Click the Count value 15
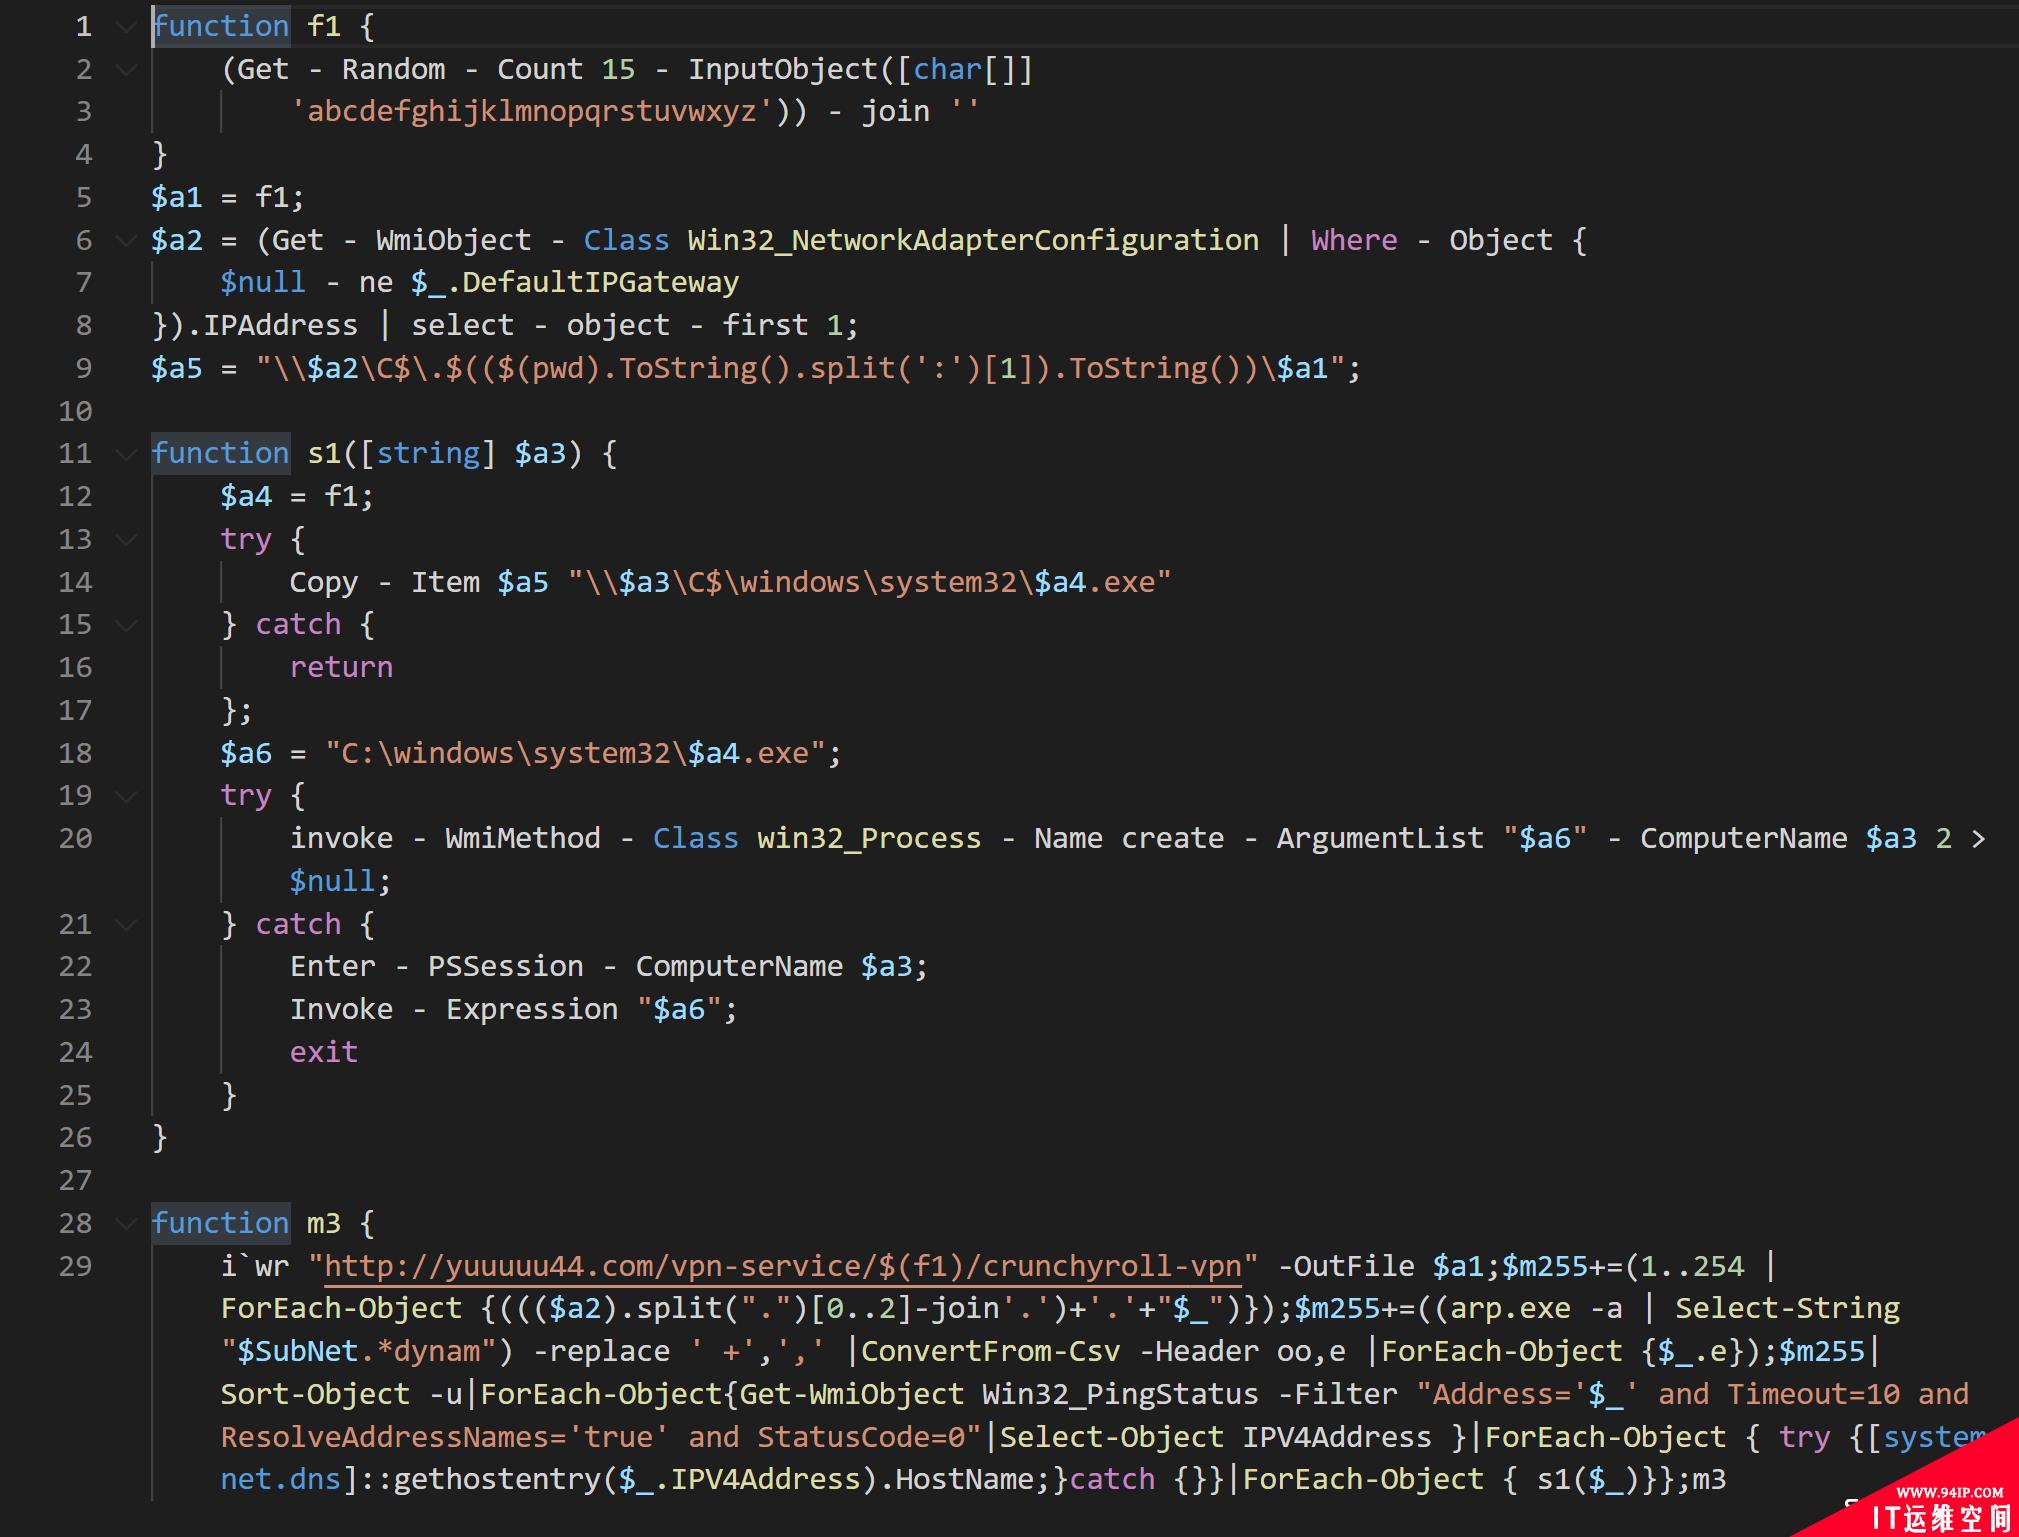 click(618, 70)
